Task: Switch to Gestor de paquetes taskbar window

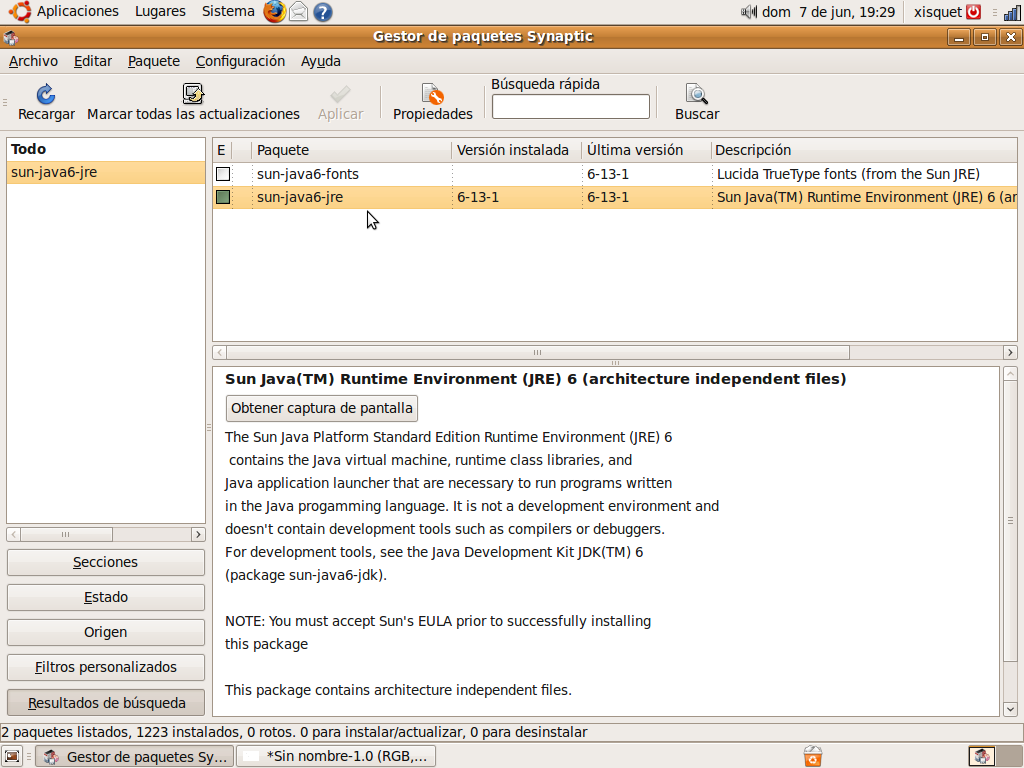Action: point(134,756)
